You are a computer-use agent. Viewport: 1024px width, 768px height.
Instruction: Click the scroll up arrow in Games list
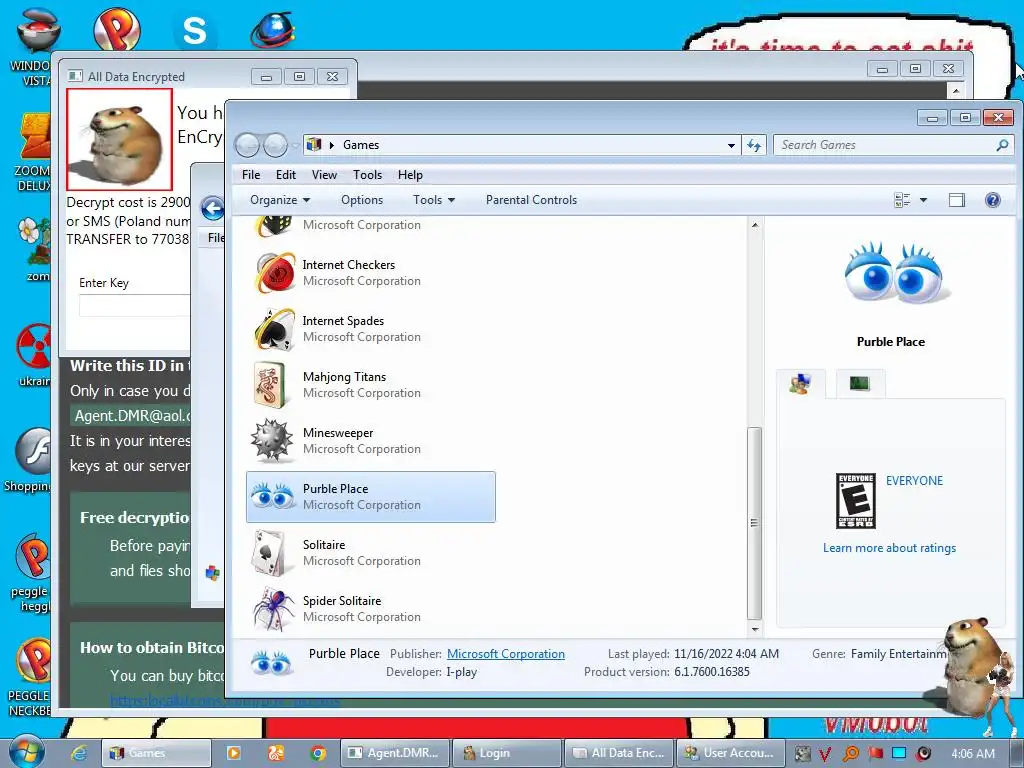(755, 225)
